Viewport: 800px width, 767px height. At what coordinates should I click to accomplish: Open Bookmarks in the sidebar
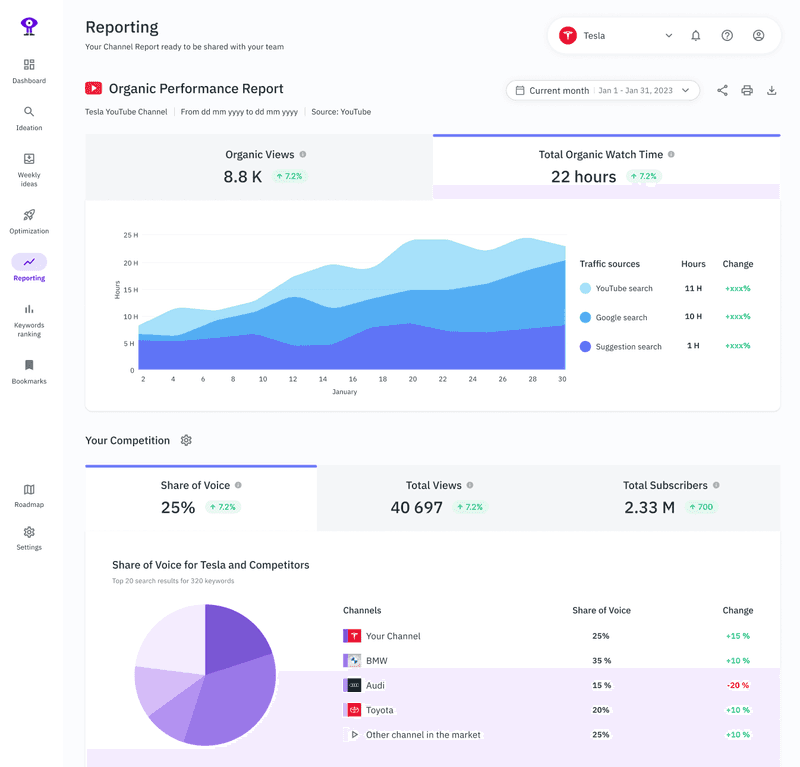click(x=29, y=372)
